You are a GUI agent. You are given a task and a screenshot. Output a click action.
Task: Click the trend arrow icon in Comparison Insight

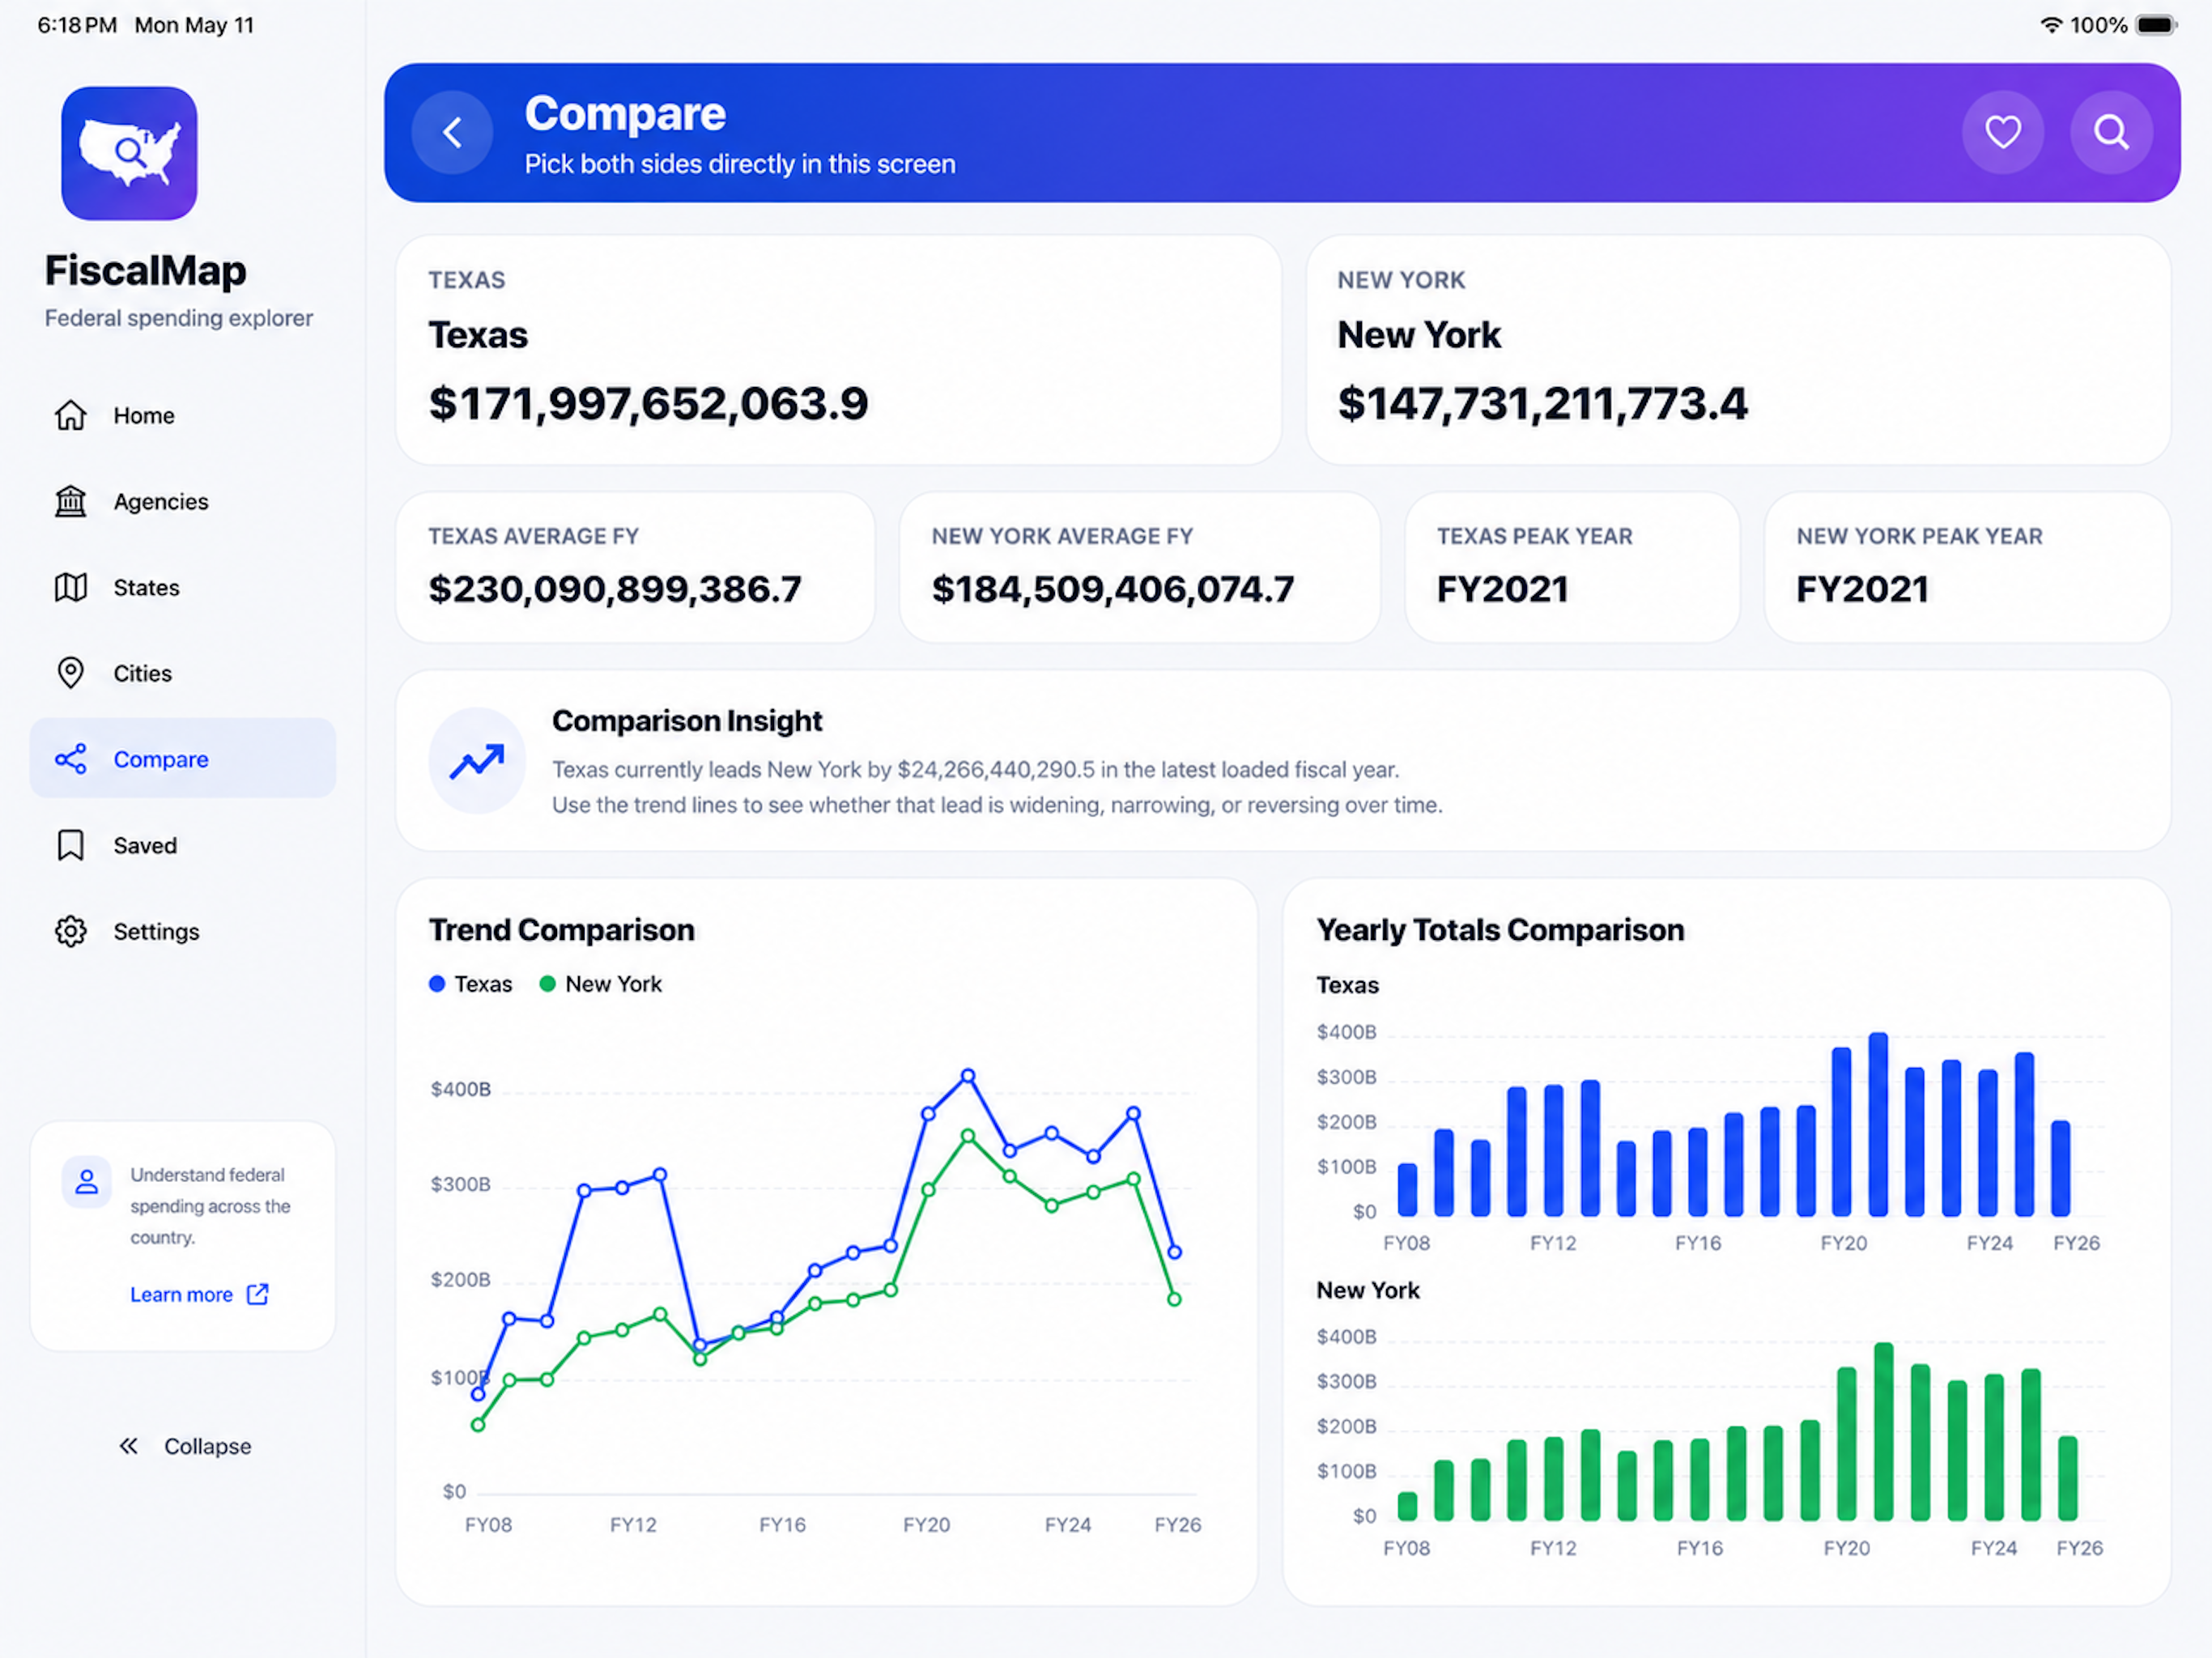tap(477, 760)
